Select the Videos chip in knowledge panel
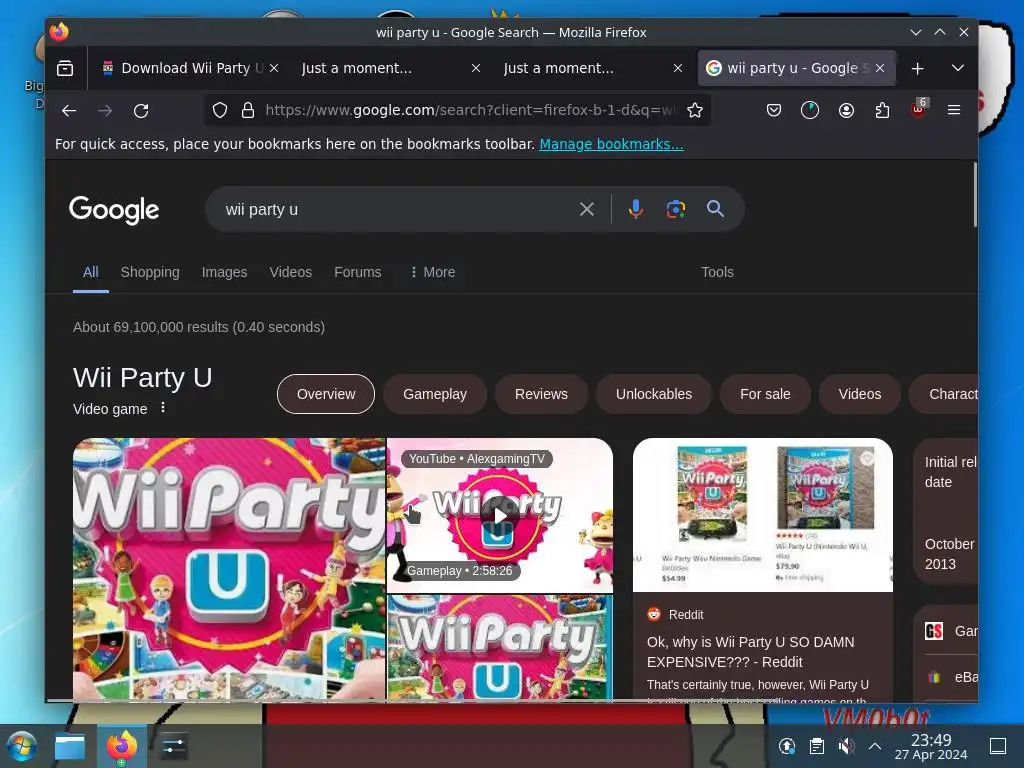The width and height of the screenshot is (1024, 768). 859,394
